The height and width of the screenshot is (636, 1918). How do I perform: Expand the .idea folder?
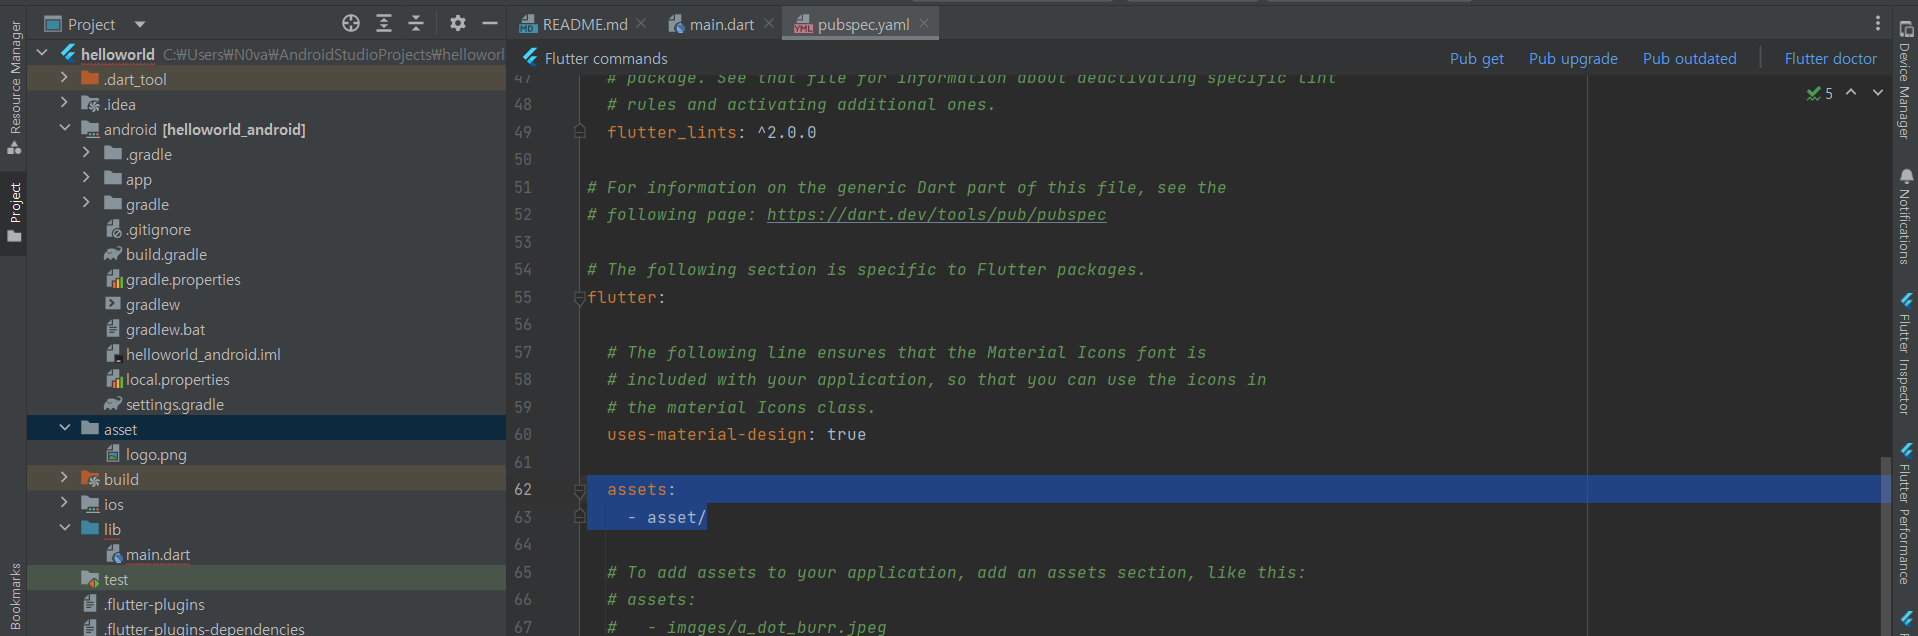[64, 102]
